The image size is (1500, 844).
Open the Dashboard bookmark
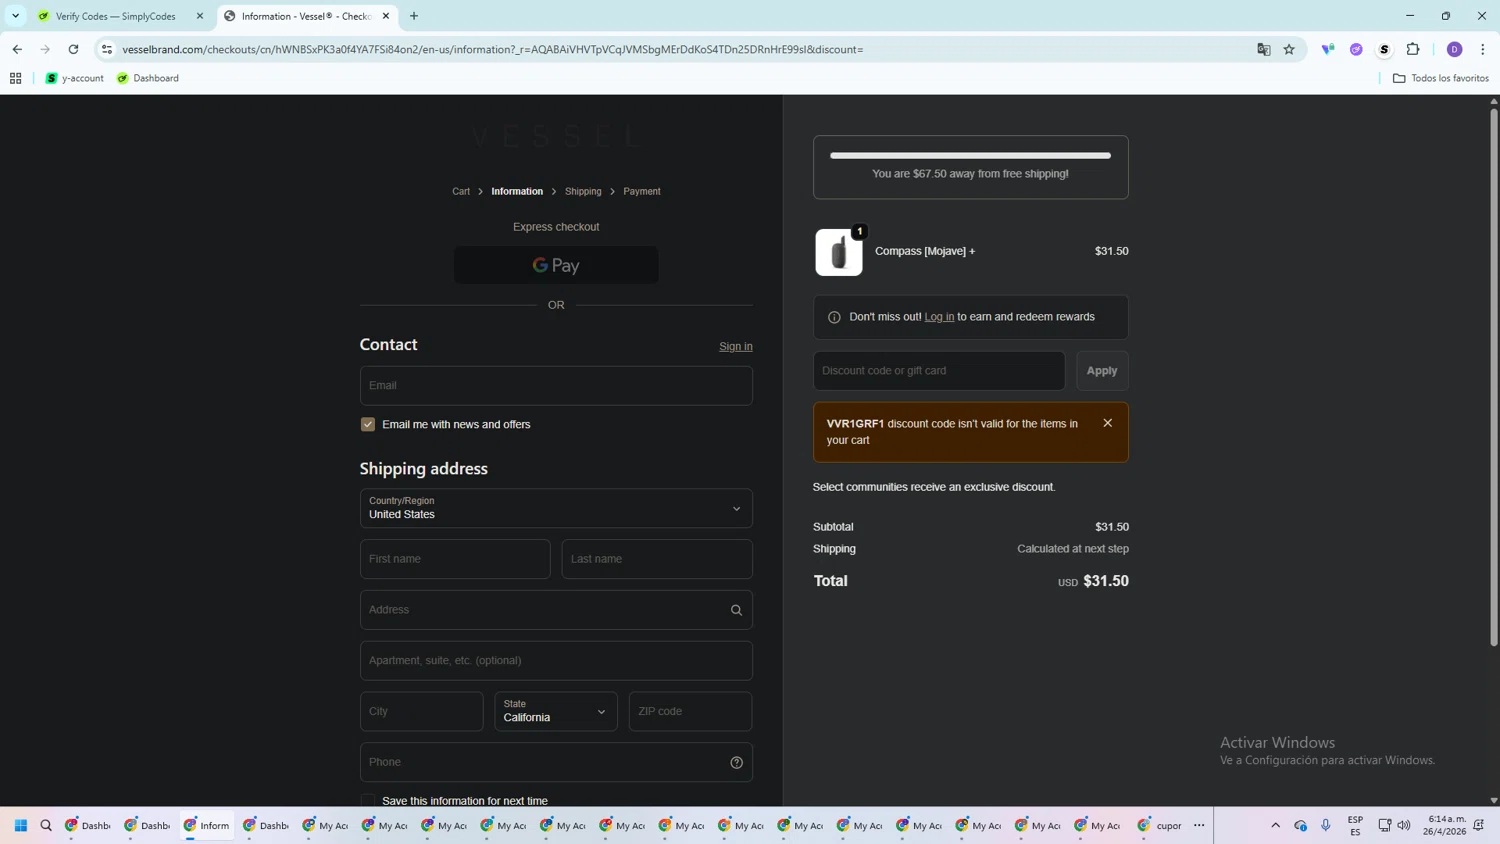[148, 78]
